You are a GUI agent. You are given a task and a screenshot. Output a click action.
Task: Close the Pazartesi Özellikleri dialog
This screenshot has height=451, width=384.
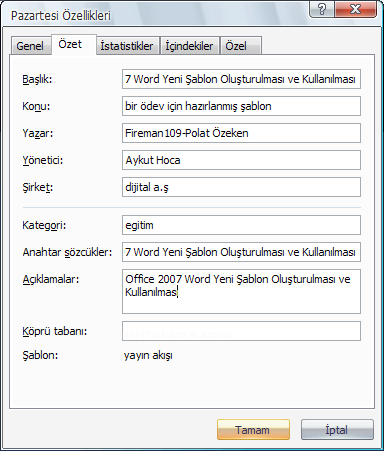(x=356, y=9)
